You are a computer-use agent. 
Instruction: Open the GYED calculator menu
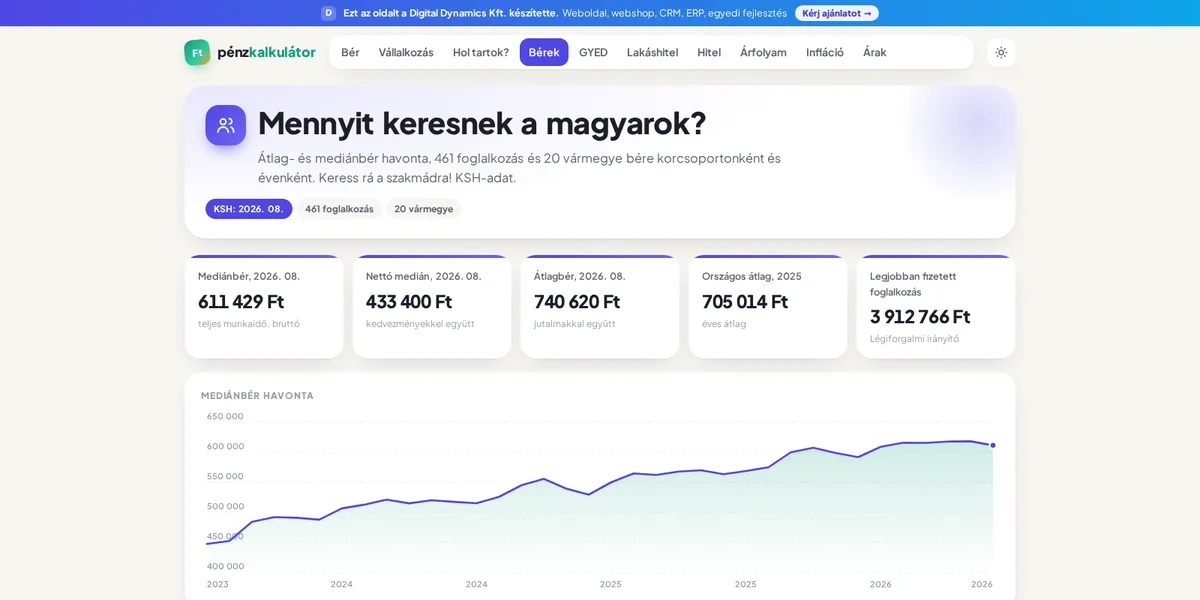coord(593,52)
